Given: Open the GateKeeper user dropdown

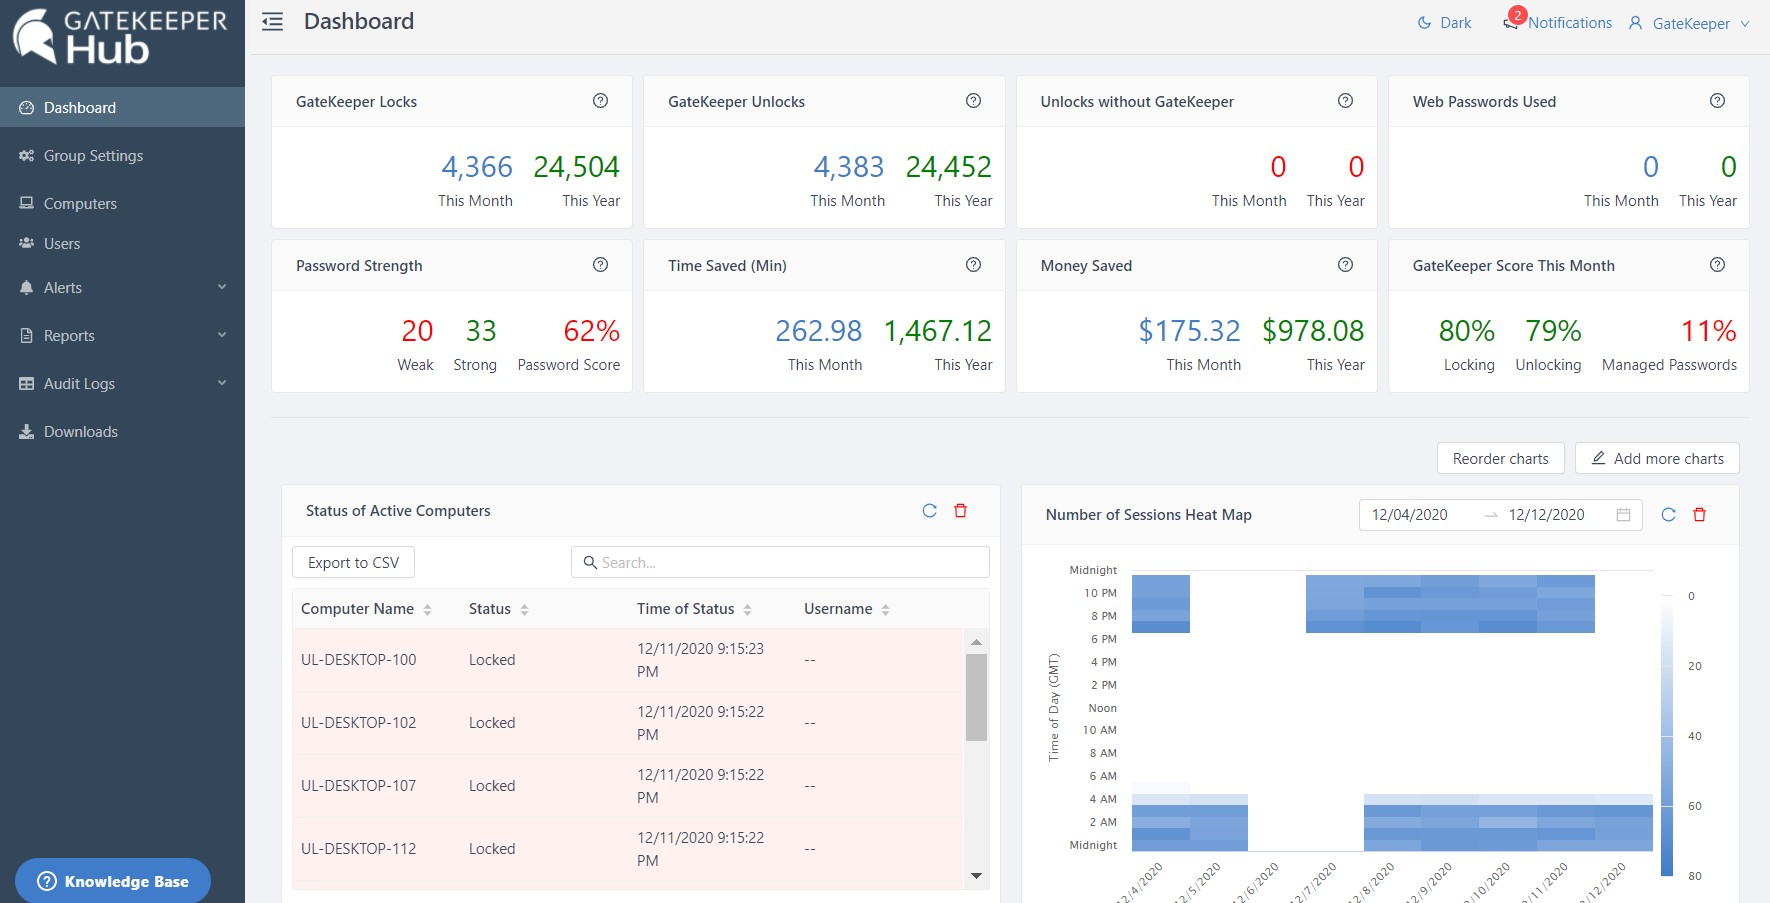Looking at the screenshot, I should point(1689,23).
